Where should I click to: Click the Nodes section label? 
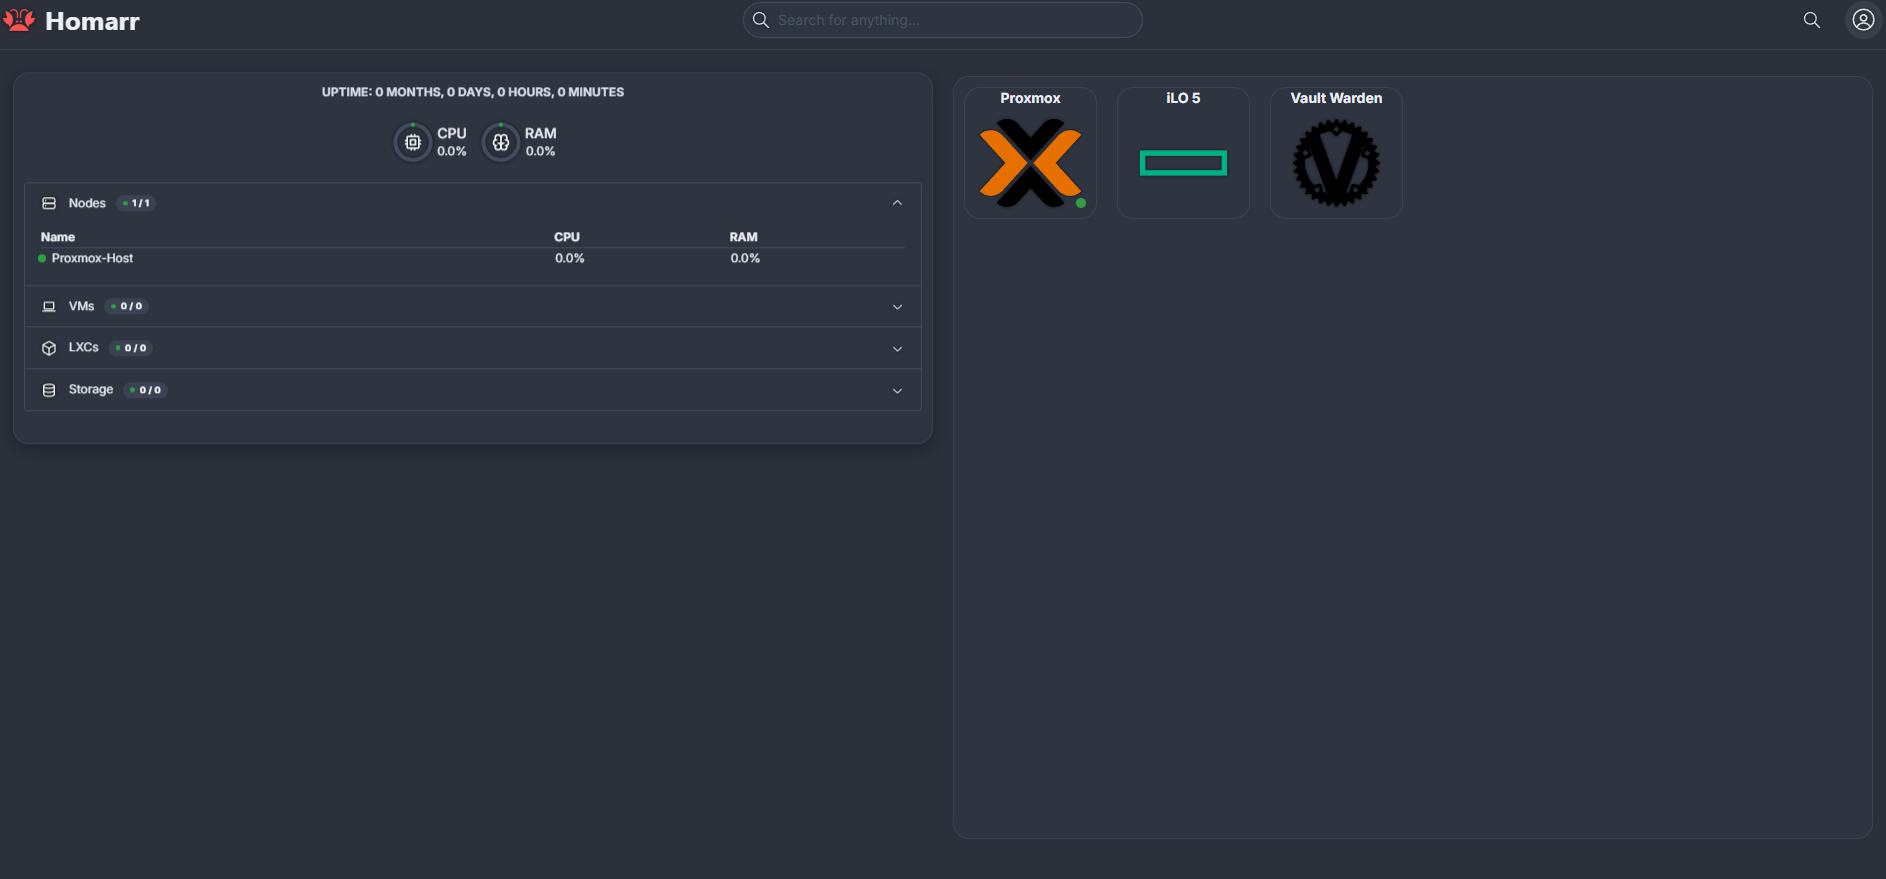(87, 203)
